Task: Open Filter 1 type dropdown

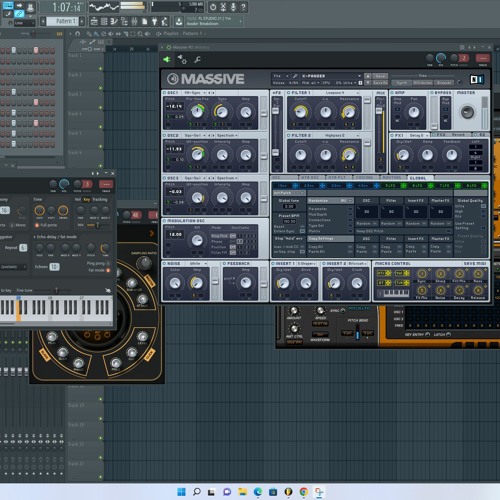Action: coord(336,93)
